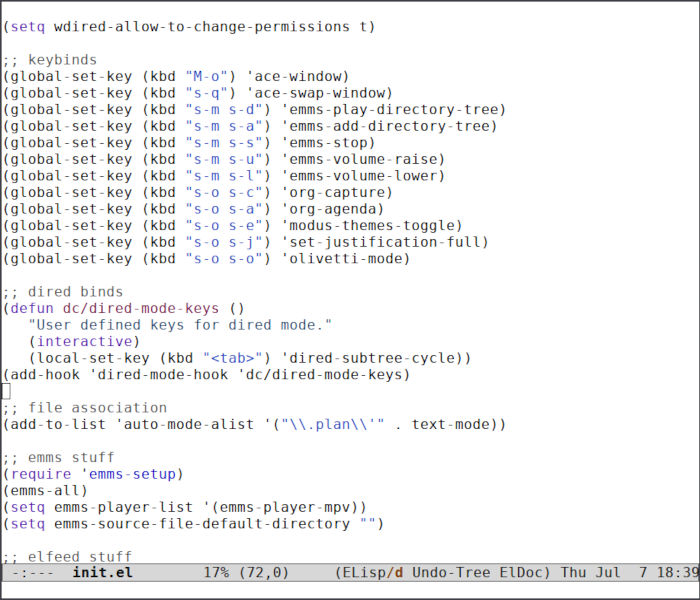The height and width of the screenshot is (600, 700).
Task: Click the 'emms-stop symbol
Action: pyautogui.click(x=328, y=142)
